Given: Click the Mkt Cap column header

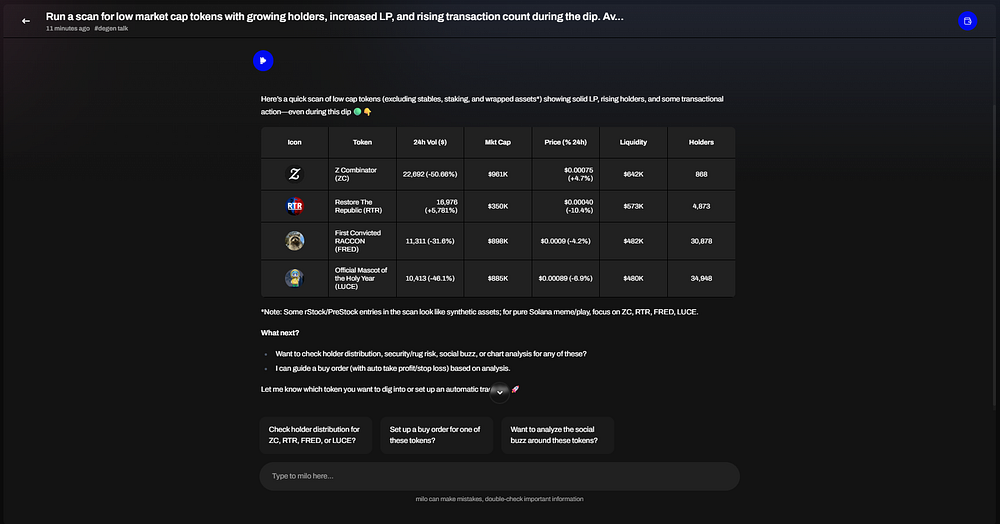Looking at the screenshot, I should coord(498,142).
